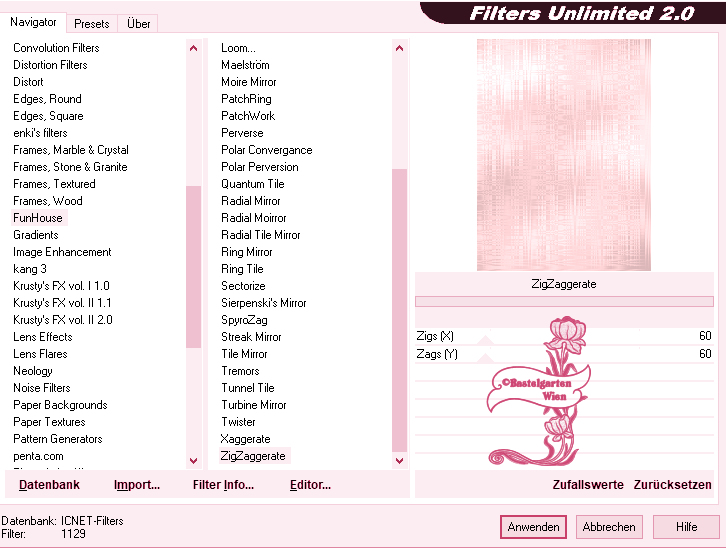Choose ZigZaggerate in filter list
Image resolution: width=726 pixels, height=548 pixels.
click(253, 456)
